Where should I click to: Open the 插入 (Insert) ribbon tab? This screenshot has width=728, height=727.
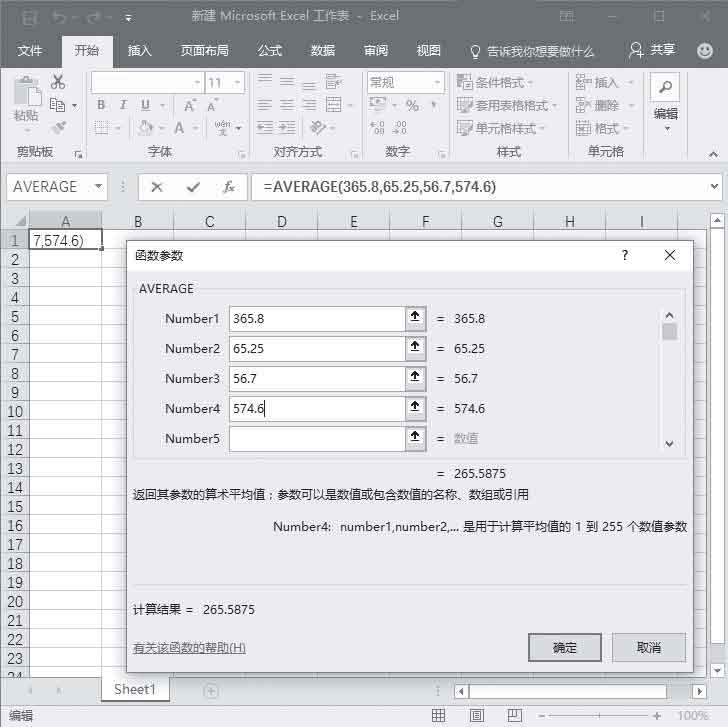click(140, 51)
